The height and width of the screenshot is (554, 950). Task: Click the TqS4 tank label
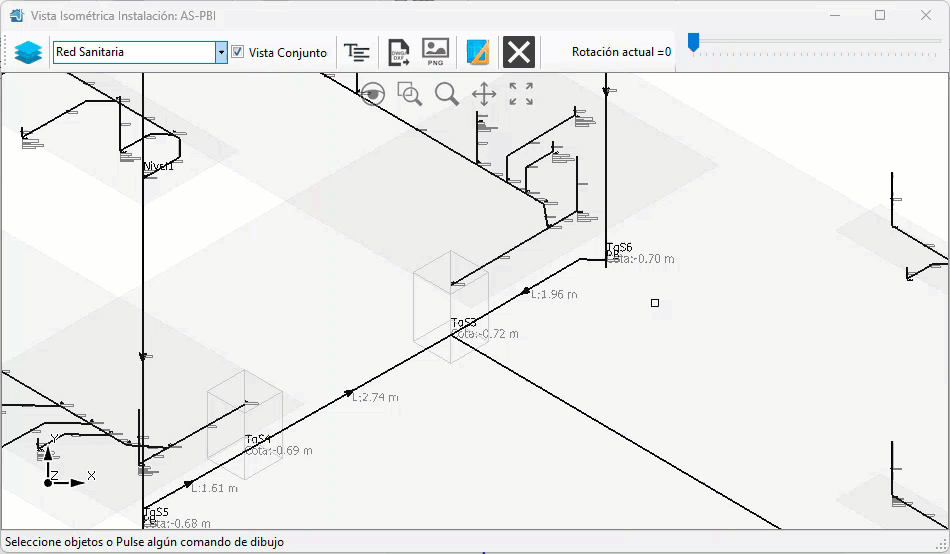[258, 439]
